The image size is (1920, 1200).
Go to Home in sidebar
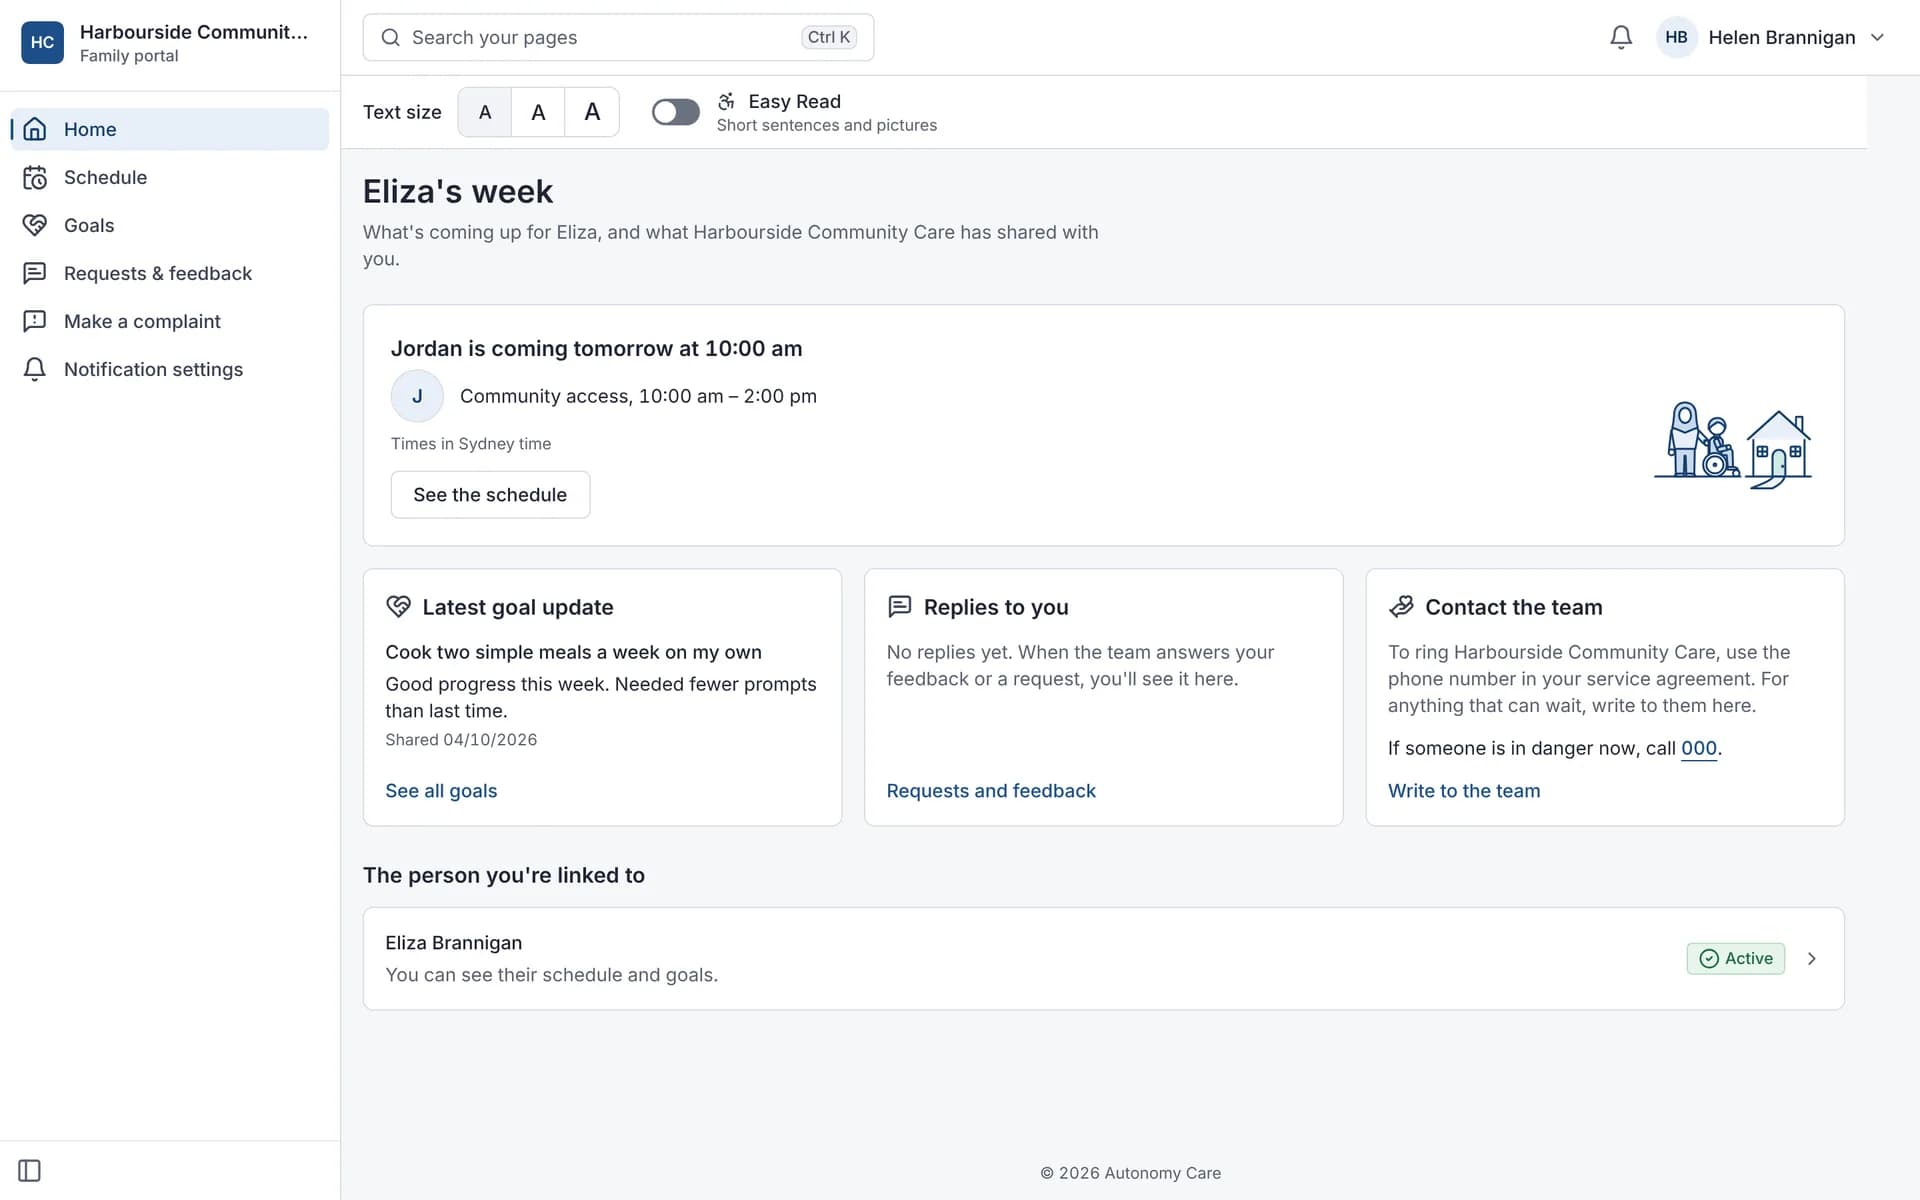170,129
